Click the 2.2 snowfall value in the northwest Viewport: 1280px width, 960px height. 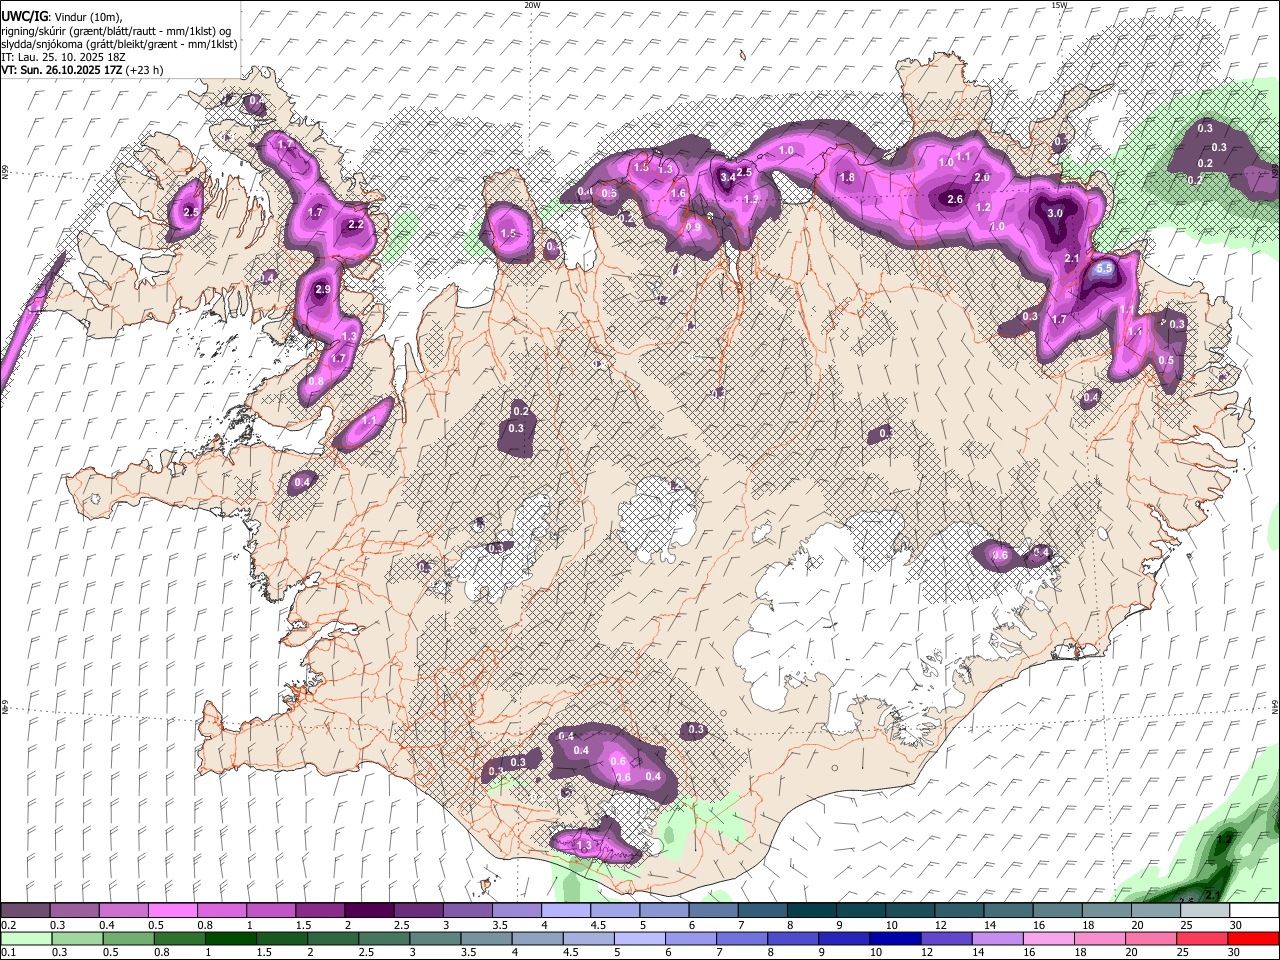[355, 225]
